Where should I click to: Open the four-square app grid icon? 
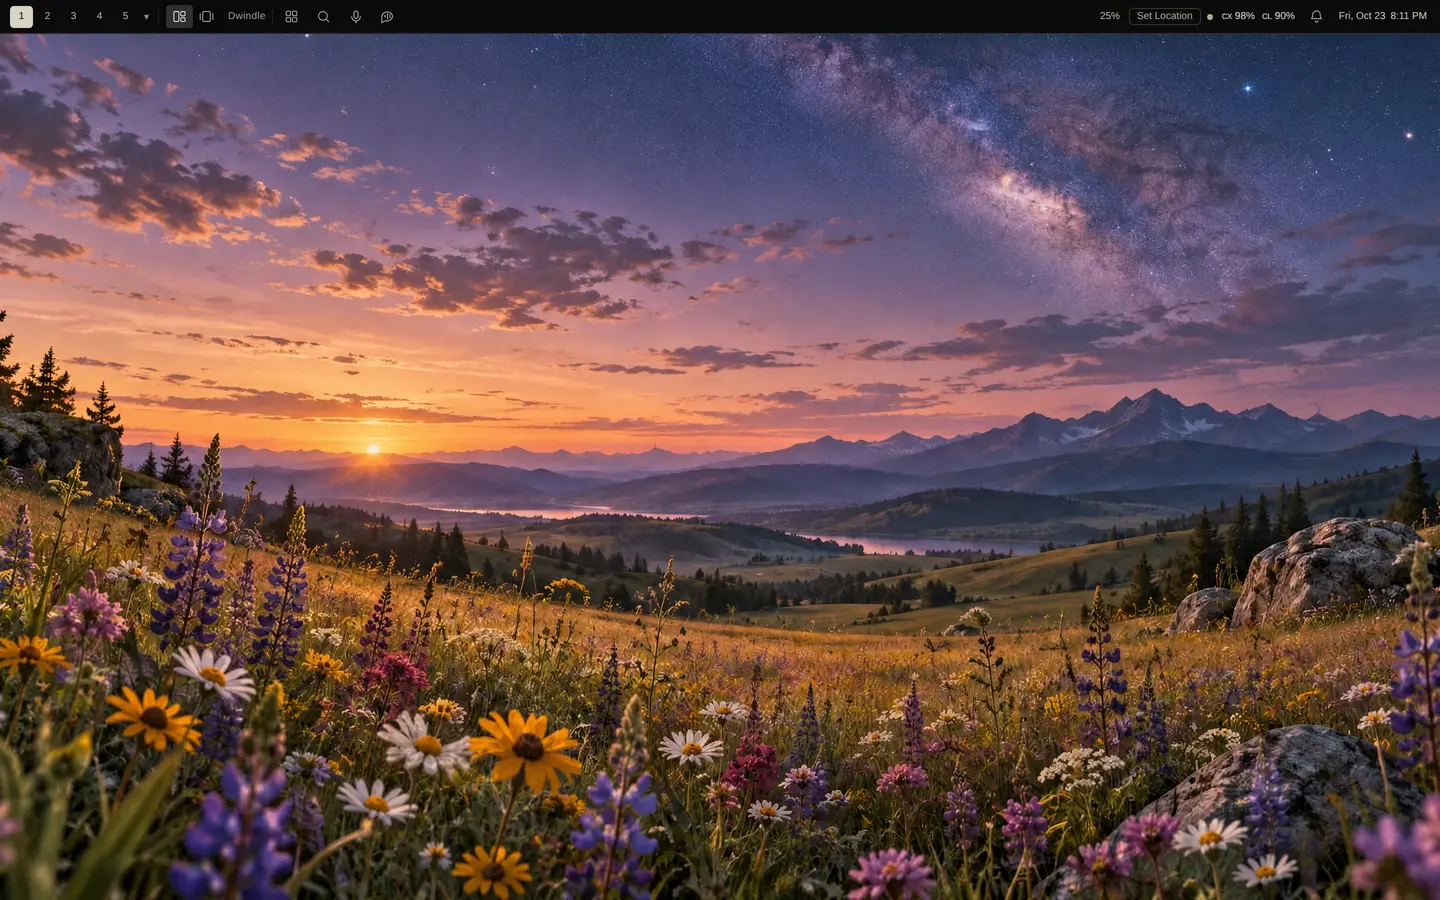coord(291,16)
